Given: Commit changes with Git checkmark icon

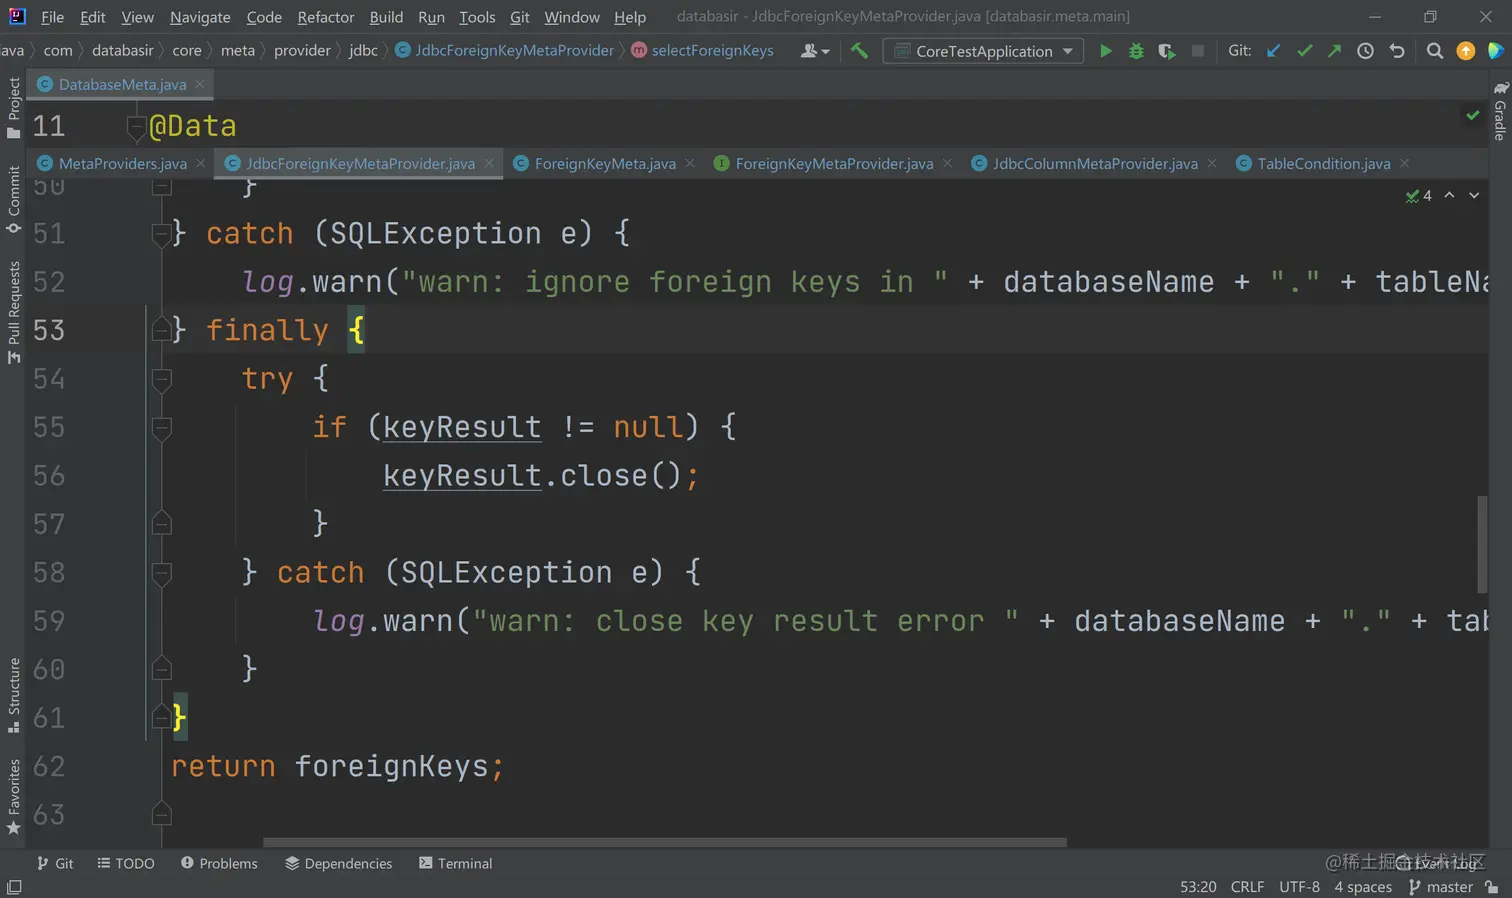Looking at the screenshot, I should point(1304,51).
